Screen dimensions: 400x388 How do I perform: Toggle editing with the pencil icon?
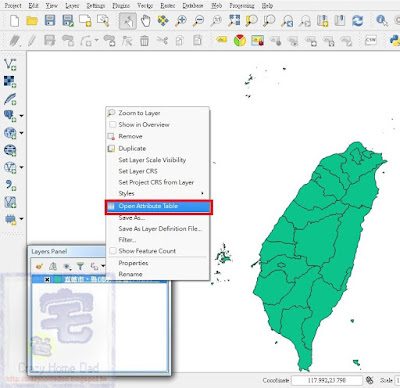click(32, 41)
